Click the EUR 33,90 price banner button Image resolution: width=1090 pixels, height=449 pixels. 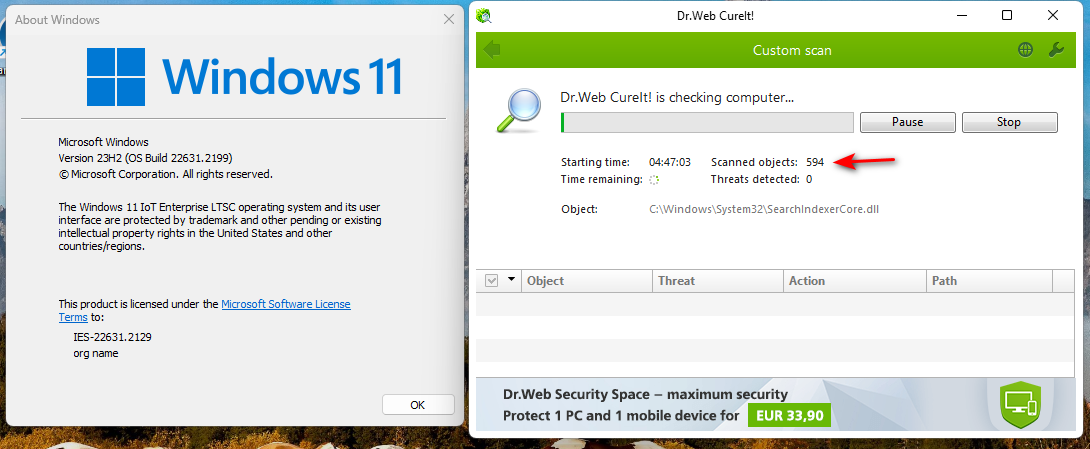click(x=789, y=416)
